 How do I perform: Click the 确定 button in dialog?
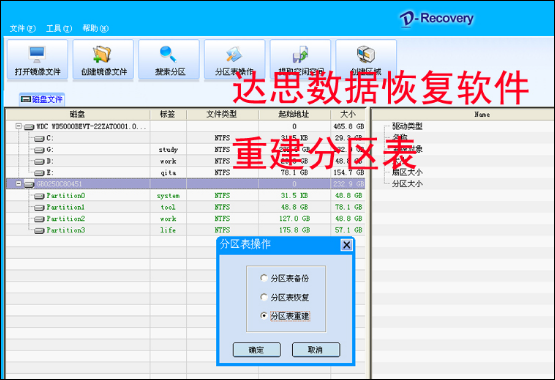[x=257, y=350]
